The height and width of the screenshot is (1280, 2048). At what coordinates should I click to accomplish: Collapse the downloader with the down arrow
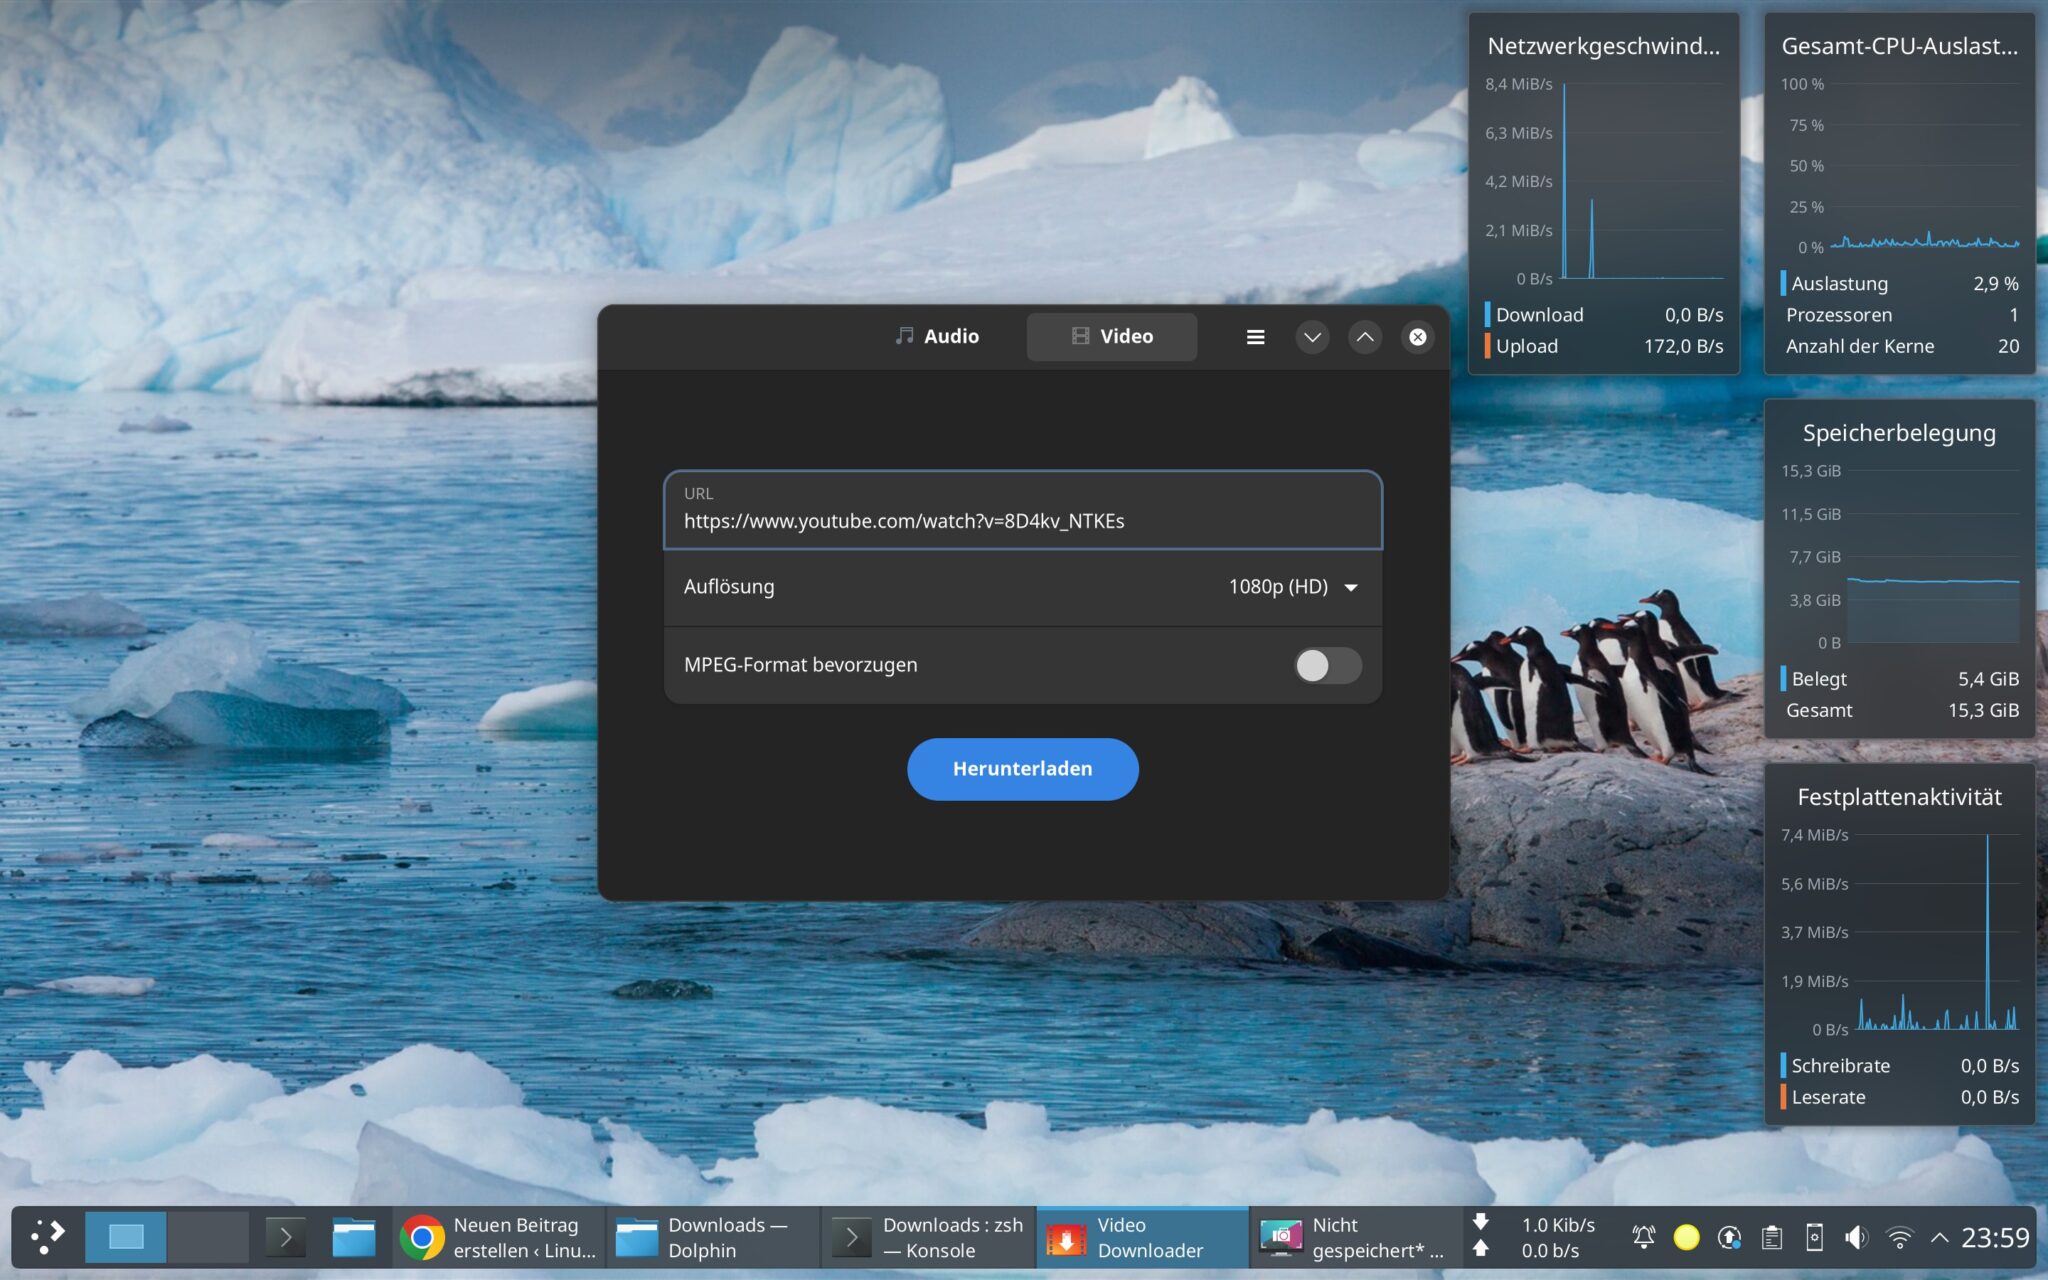pos(1312,337)
